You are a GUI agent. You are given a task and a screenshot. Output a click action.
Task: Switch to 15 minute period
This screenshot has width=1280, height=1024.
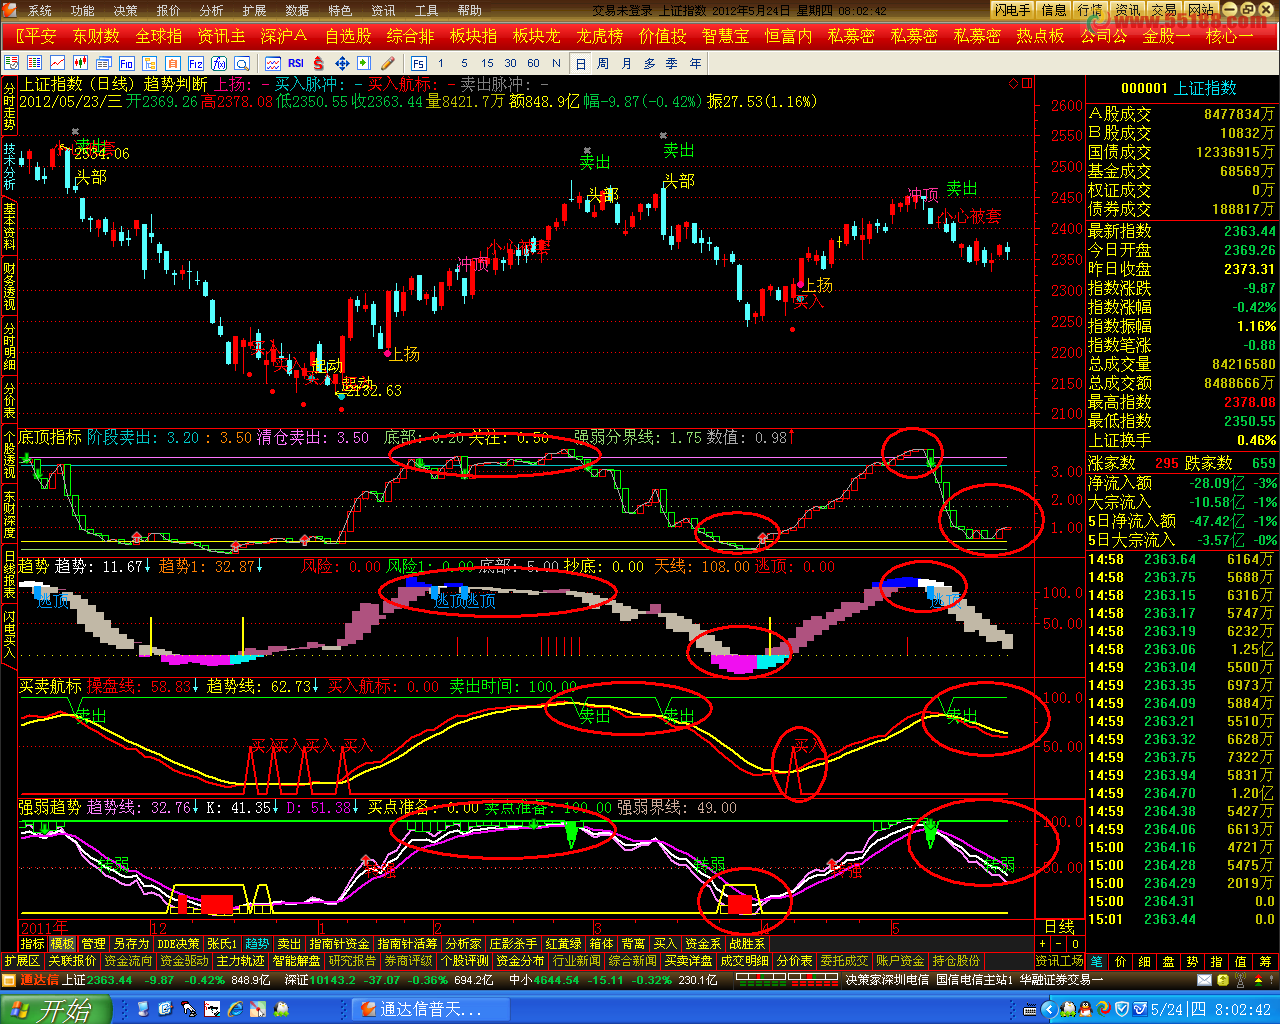[487, 63]
